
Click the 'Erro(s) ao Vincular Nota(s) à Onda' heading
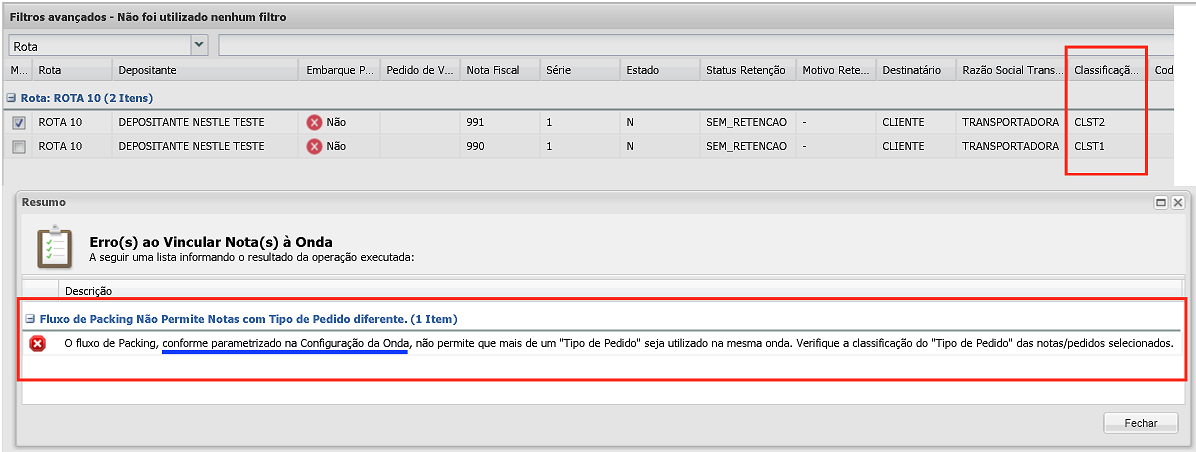tap(211, 242)
